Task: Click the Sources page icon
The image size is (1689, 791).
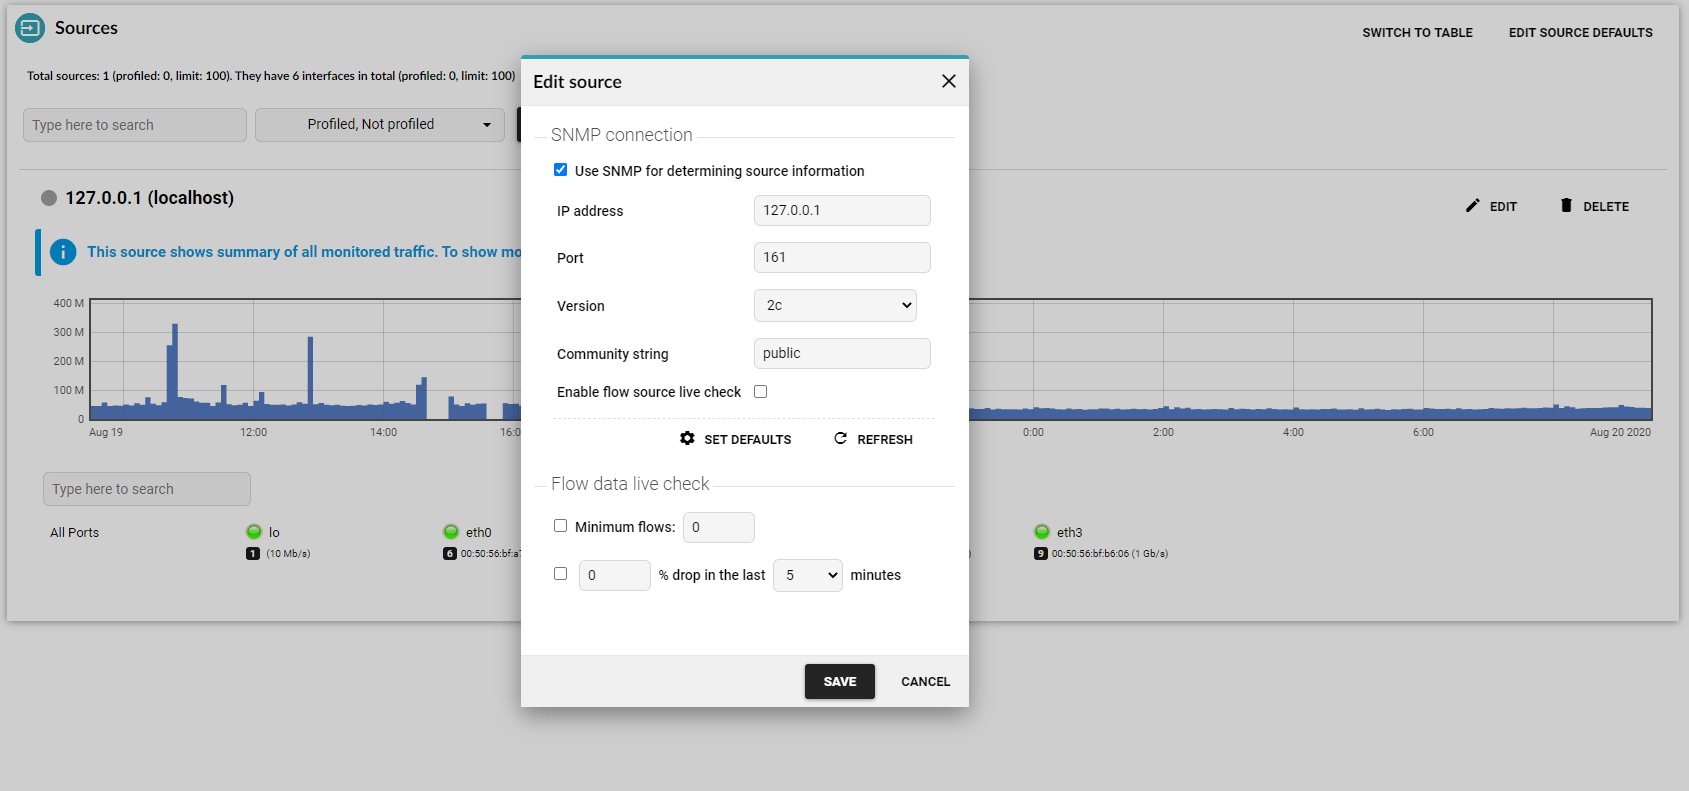Action: point(30,28)
